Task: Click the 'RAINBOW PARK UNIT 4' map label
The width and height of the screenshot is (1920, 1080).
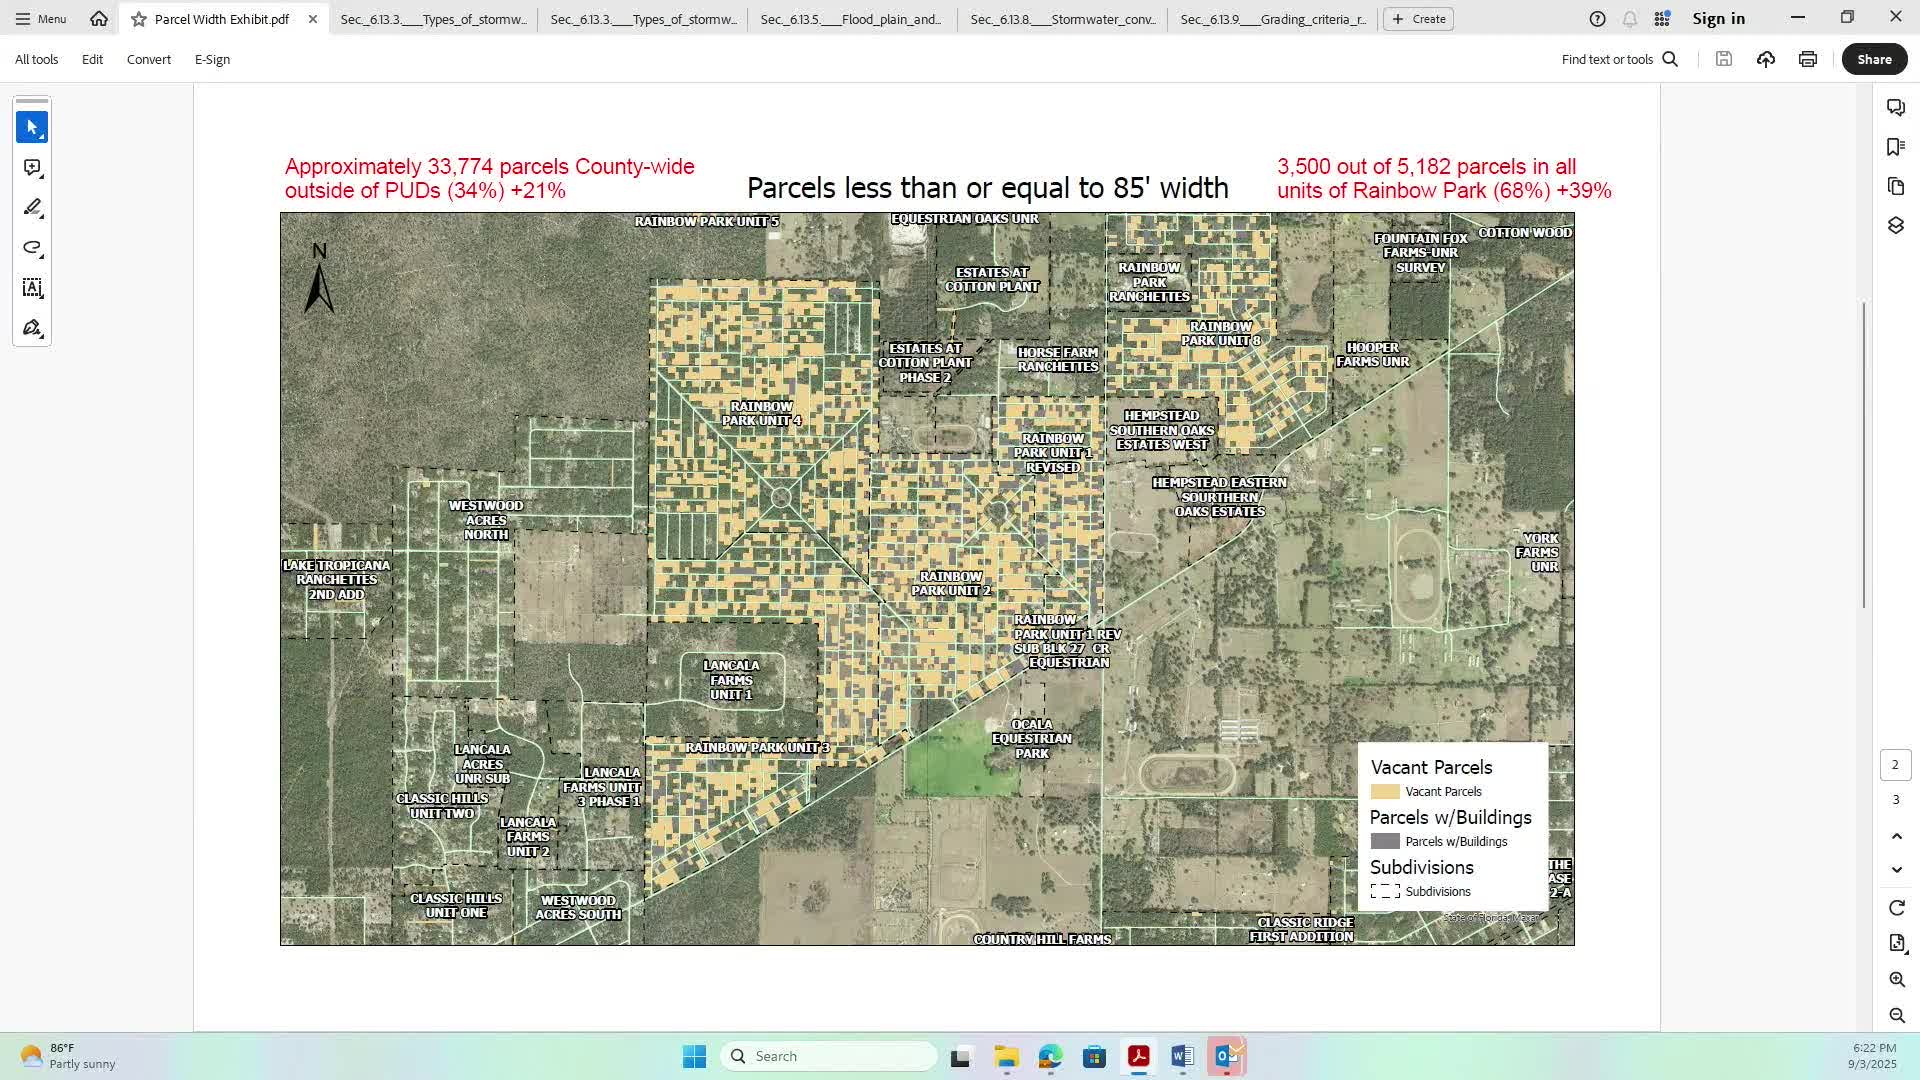Action: [762, 413]
